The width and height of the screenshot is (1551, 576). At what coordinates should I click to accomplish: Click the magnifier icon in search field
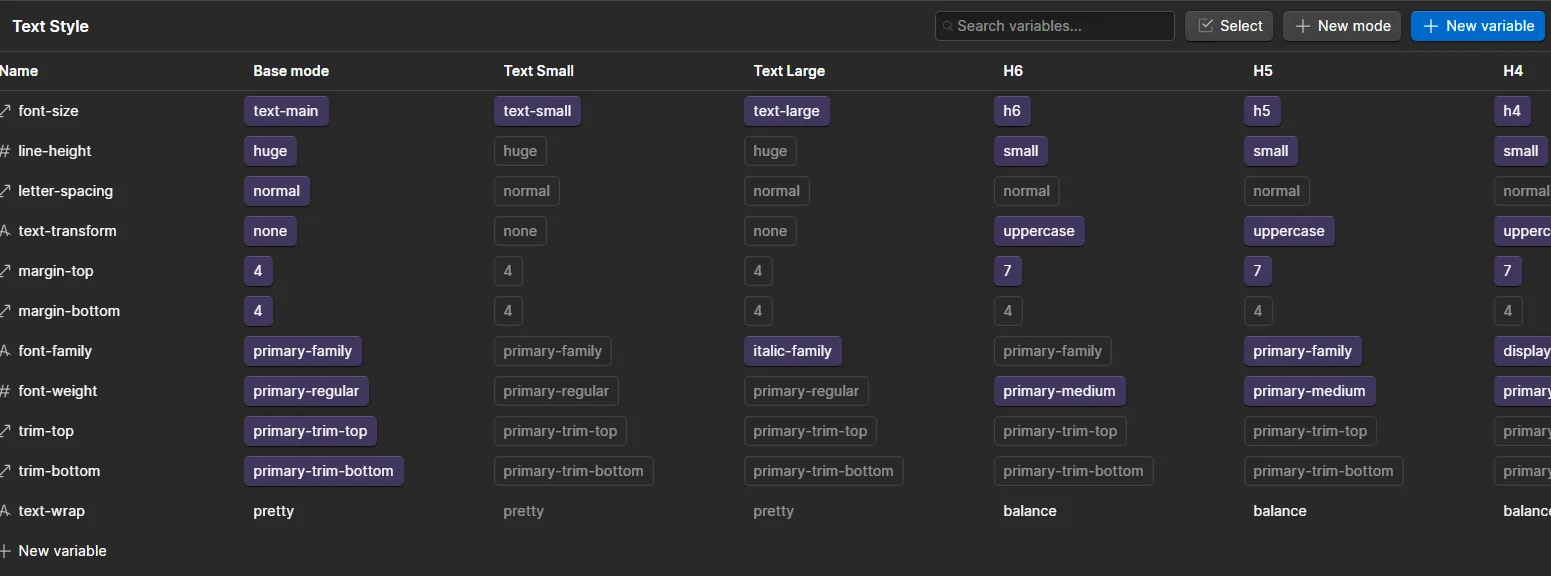948,26
